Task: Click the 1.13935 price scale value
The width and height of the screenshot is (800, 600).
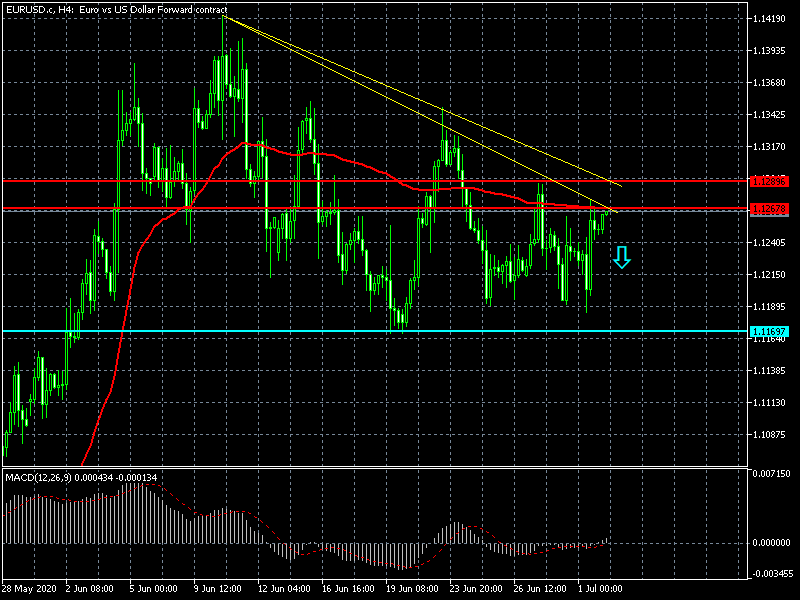Action: [769, 51]
